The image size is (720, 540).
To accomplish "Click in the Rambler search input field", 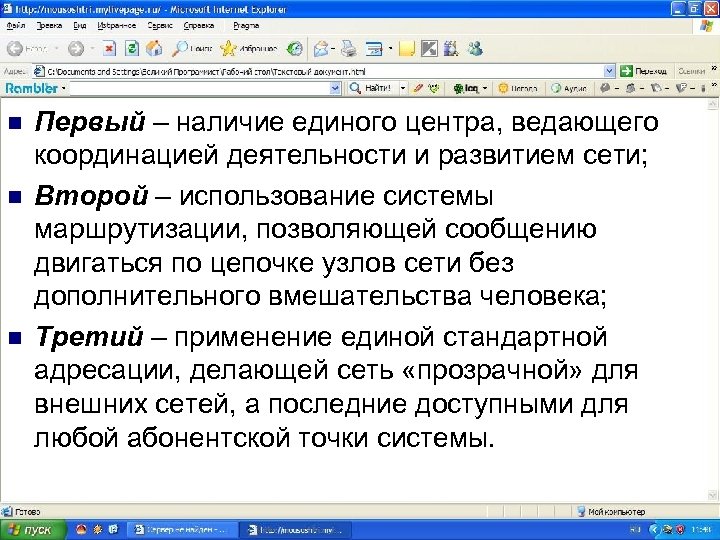I will (199, 88).
